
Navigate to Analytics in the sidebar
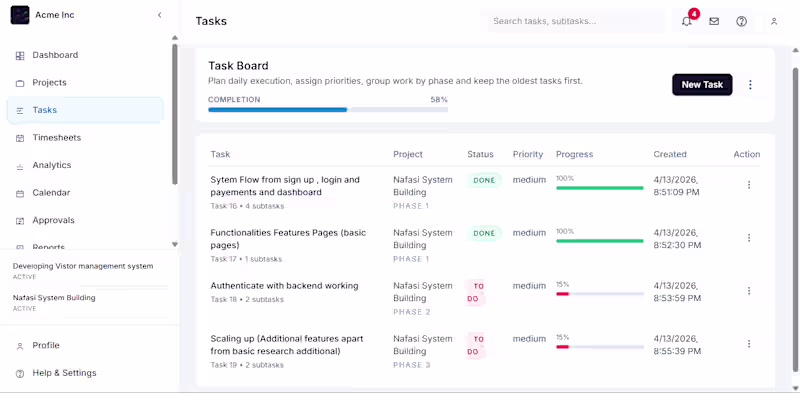85,165
